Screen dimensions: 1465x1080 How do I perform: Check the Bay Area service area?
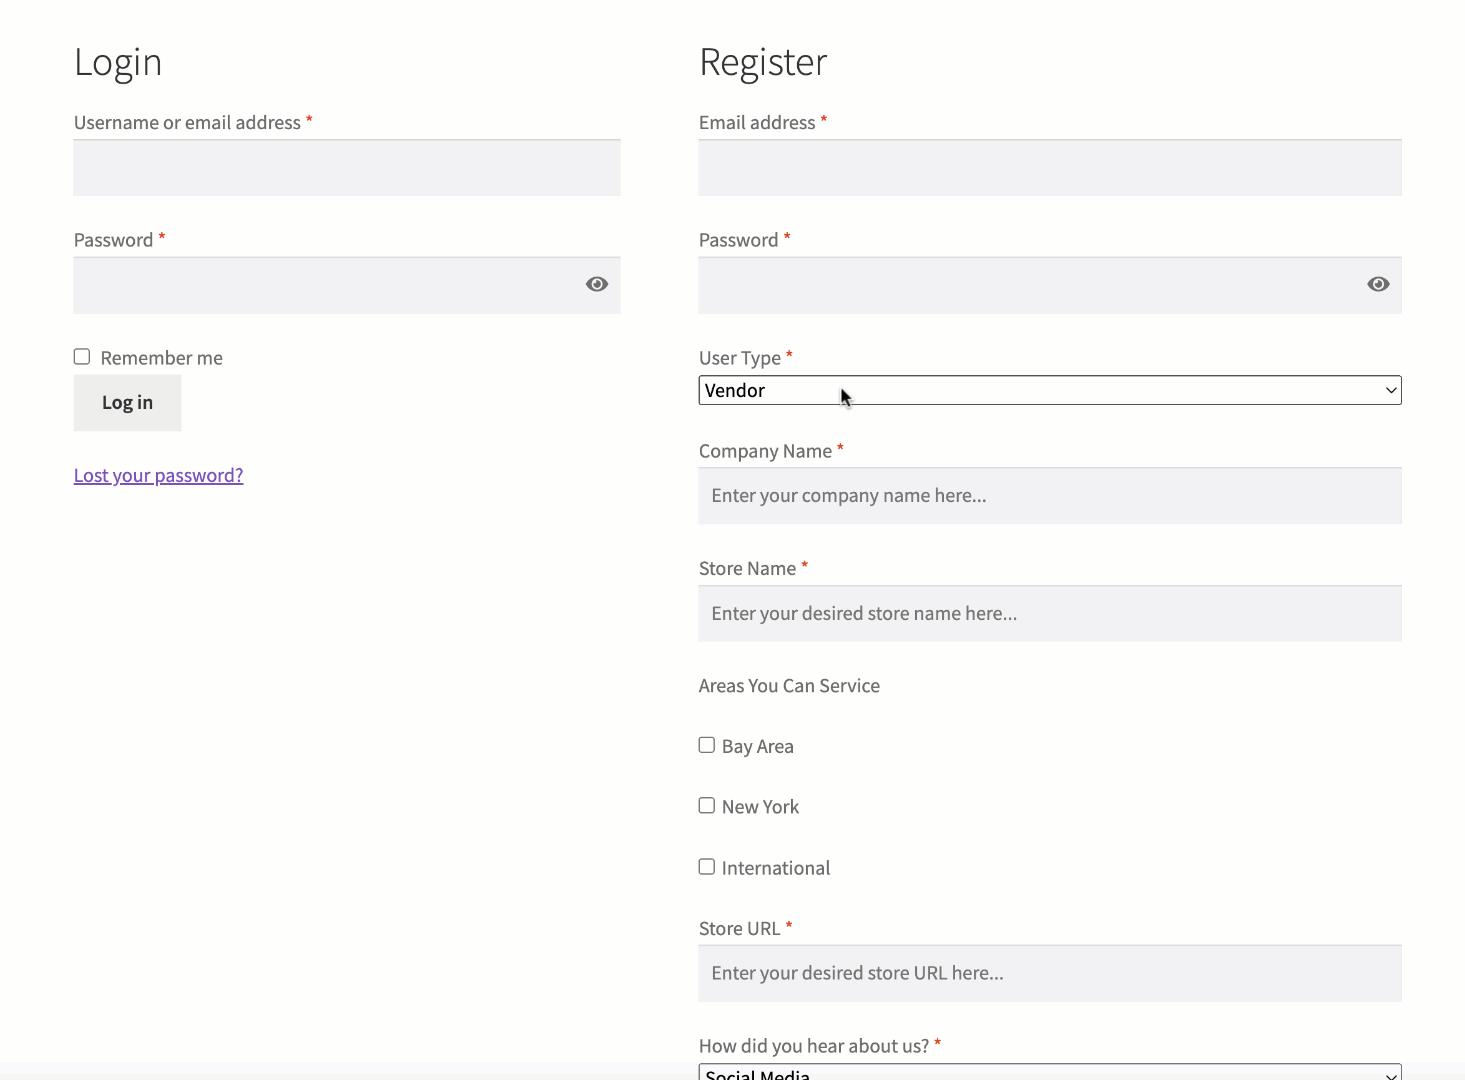[707, 745]
